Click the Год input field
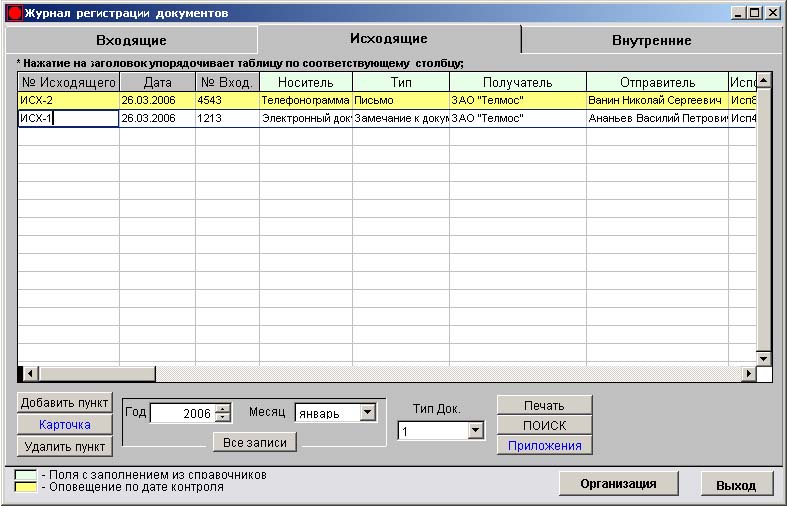Screen dimensions: 788x506 tap(182, 413)
